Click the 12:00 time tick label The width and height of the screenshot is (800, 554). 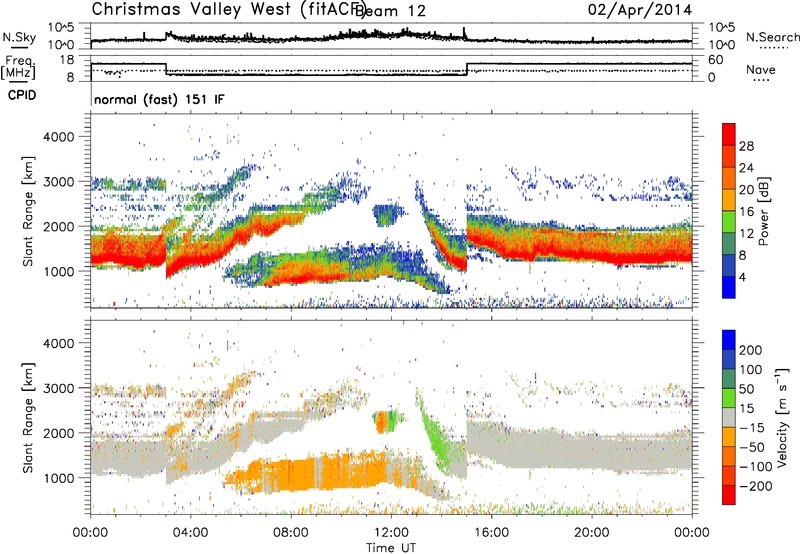point(391,533)
